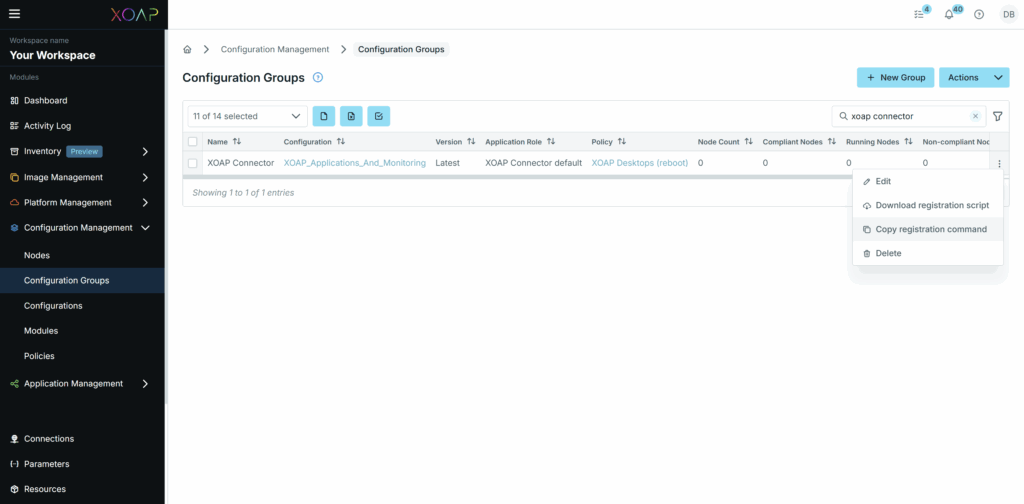The height and width of the screenshot is (504, 1024).
Task: Collapse the Configuration Management sidebar section
Action: coord(146,228)
